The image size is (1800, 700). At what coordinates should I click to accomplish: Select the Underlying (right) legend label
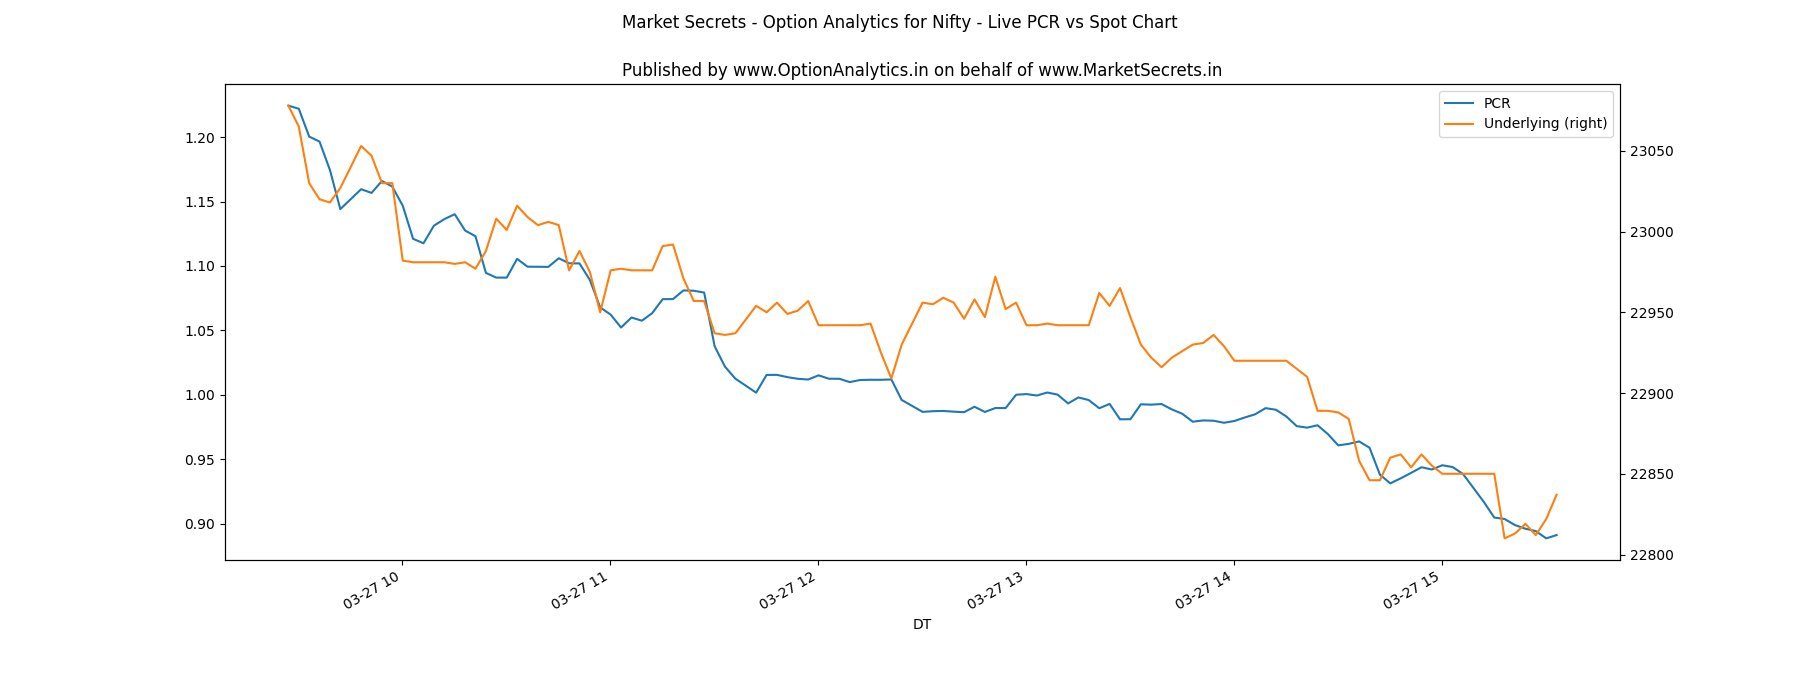[1545, 124]
